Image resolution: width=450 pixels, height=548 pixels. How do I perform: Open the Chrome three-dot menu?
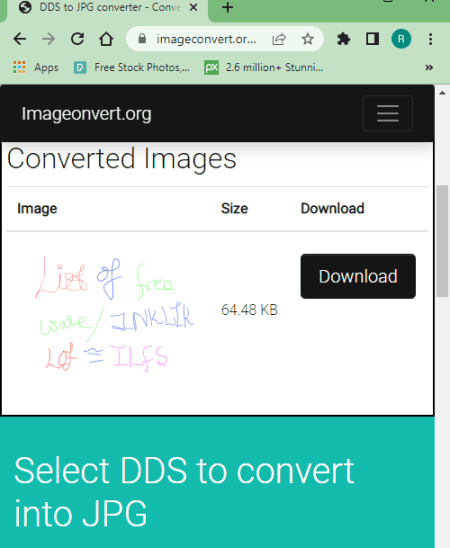coord(430,39)
